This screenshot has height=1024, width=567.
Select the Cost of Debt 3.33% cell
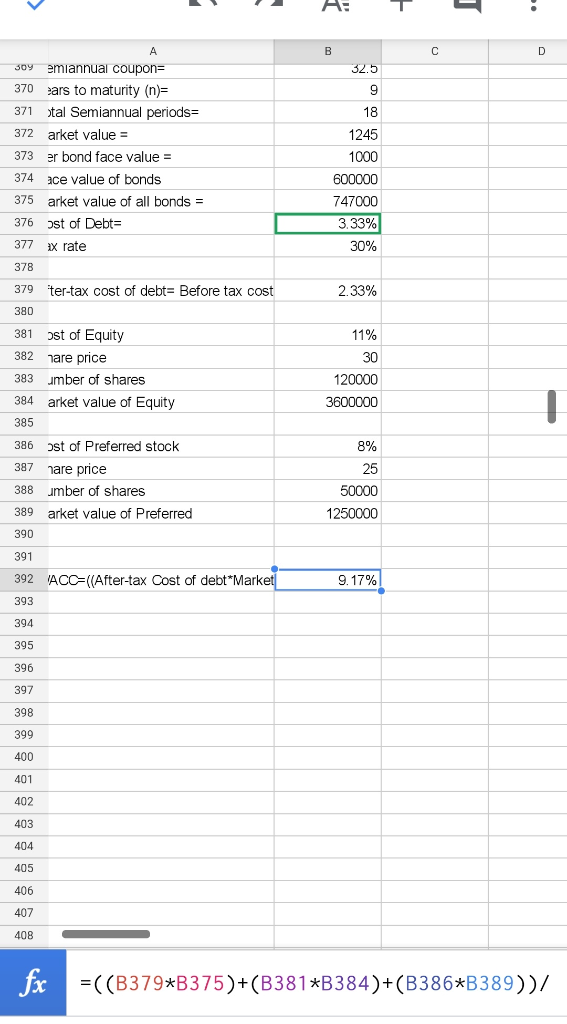coord(328,223)
